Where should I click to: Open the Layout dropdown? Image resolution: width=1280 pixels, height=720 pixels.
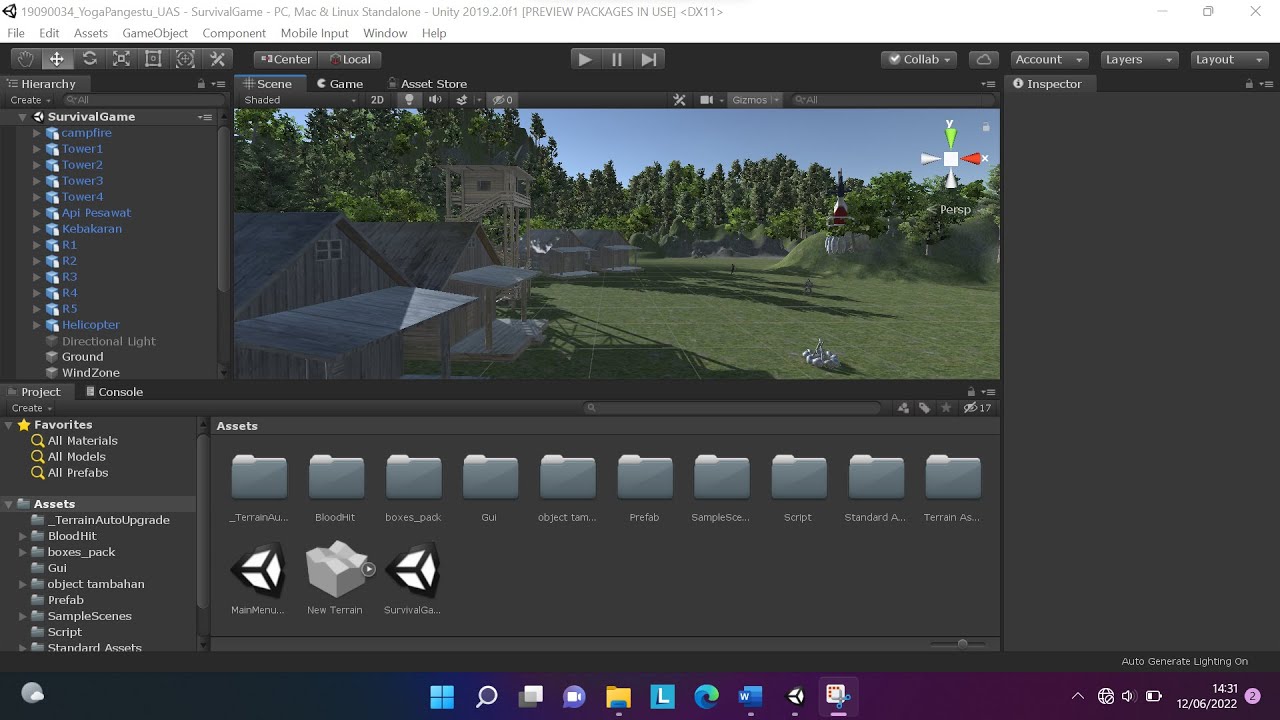click(x=1229, y=59)
